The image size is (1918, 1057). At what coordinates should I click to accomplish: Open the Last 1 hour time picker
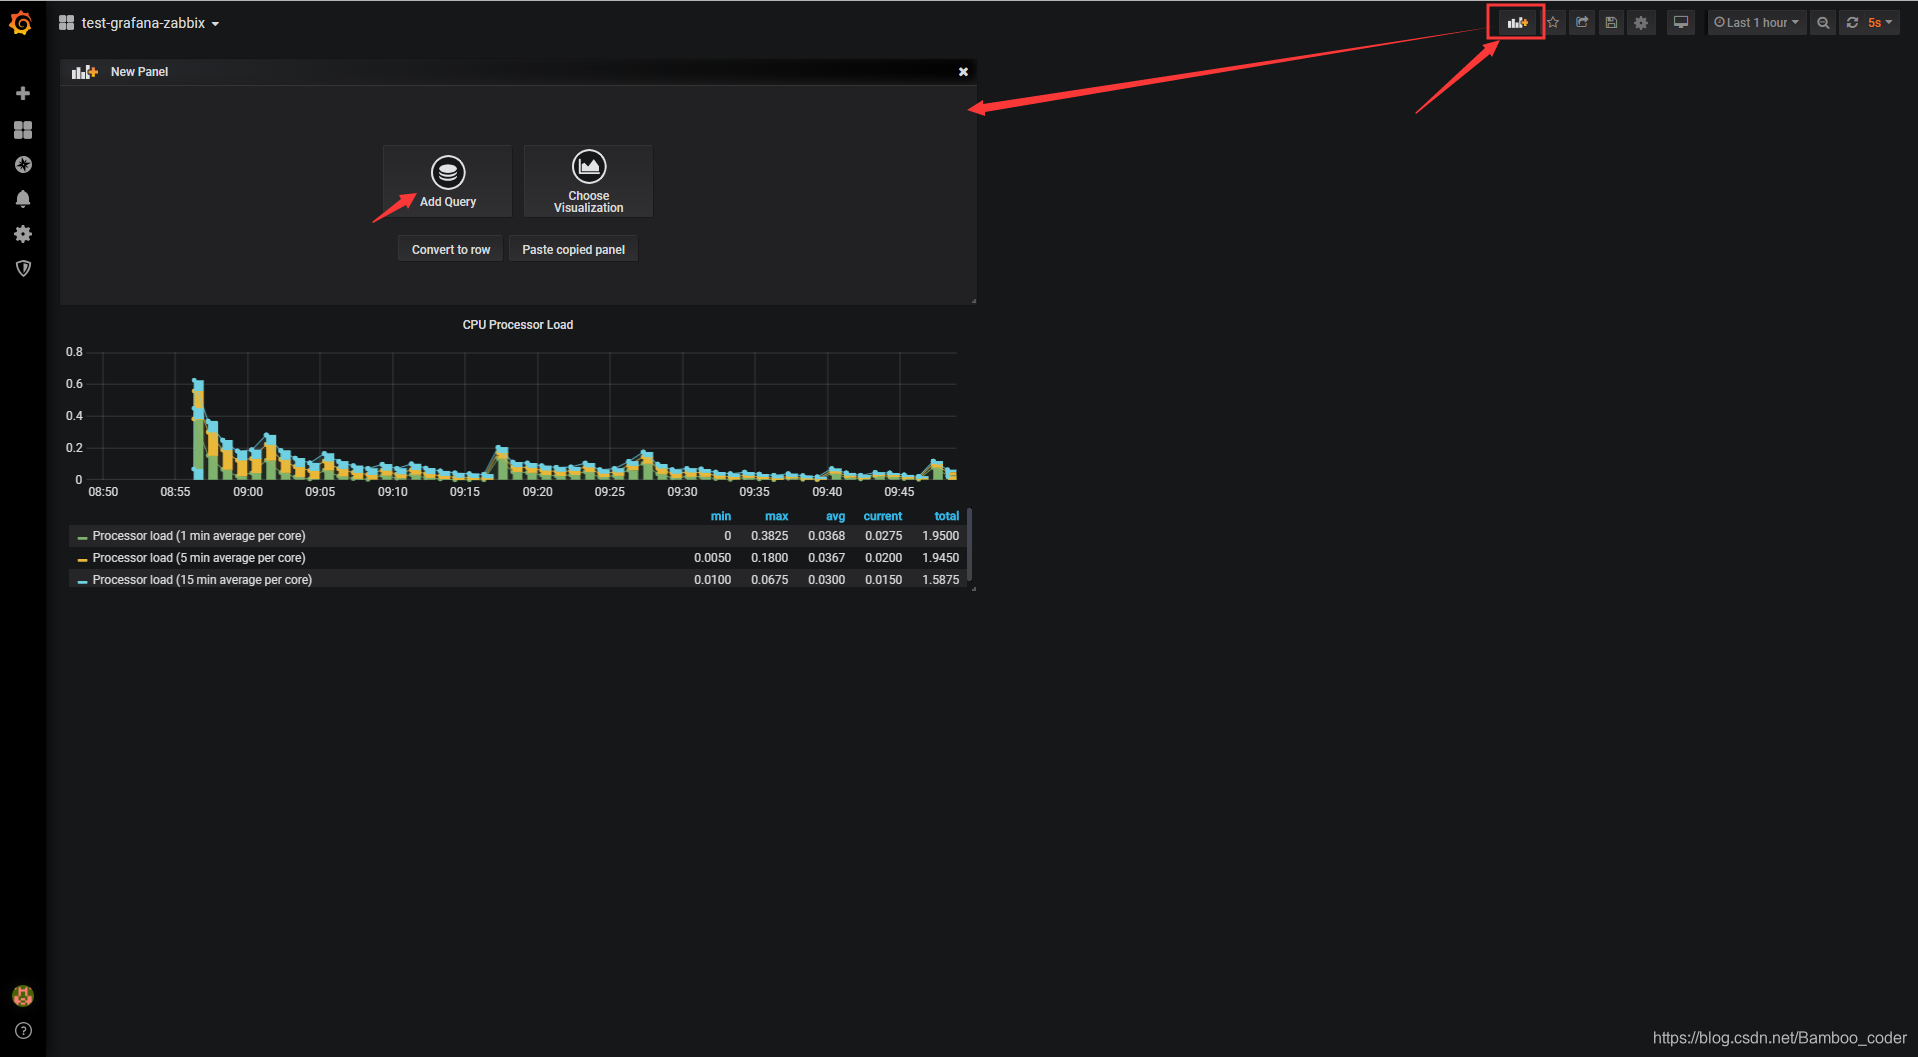[1756, 22]
